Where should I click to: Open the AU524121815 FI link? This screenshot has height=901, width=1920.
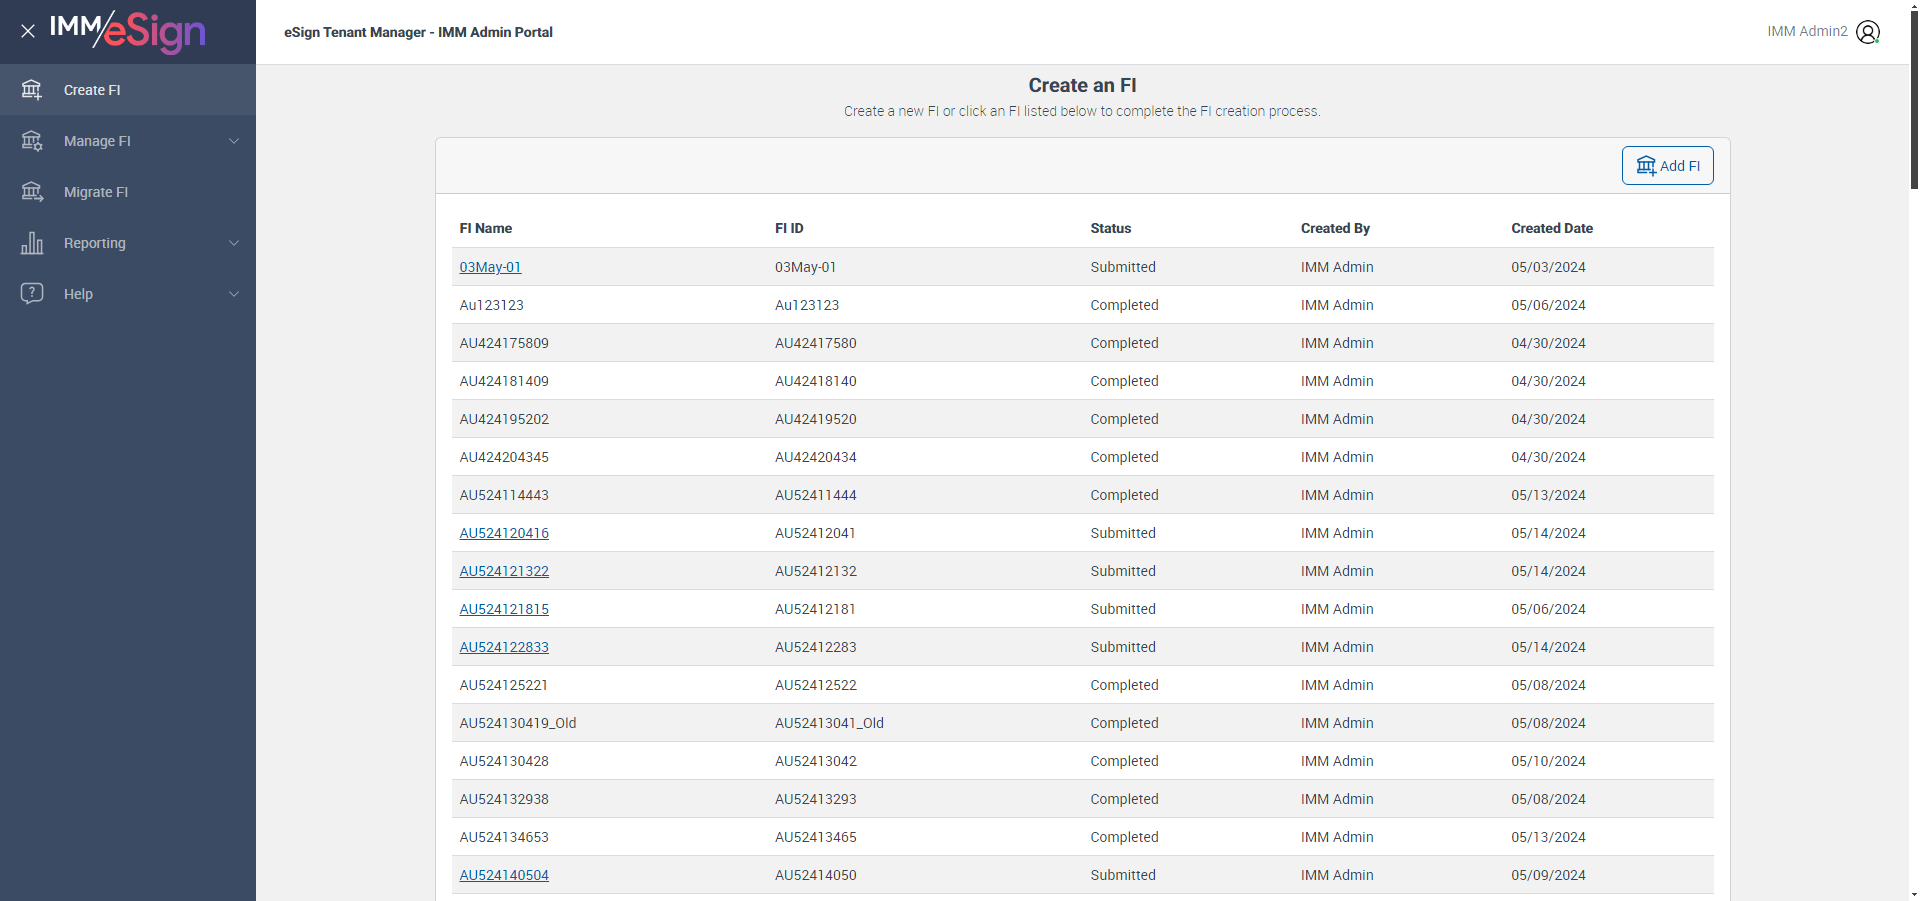point(504,609)
